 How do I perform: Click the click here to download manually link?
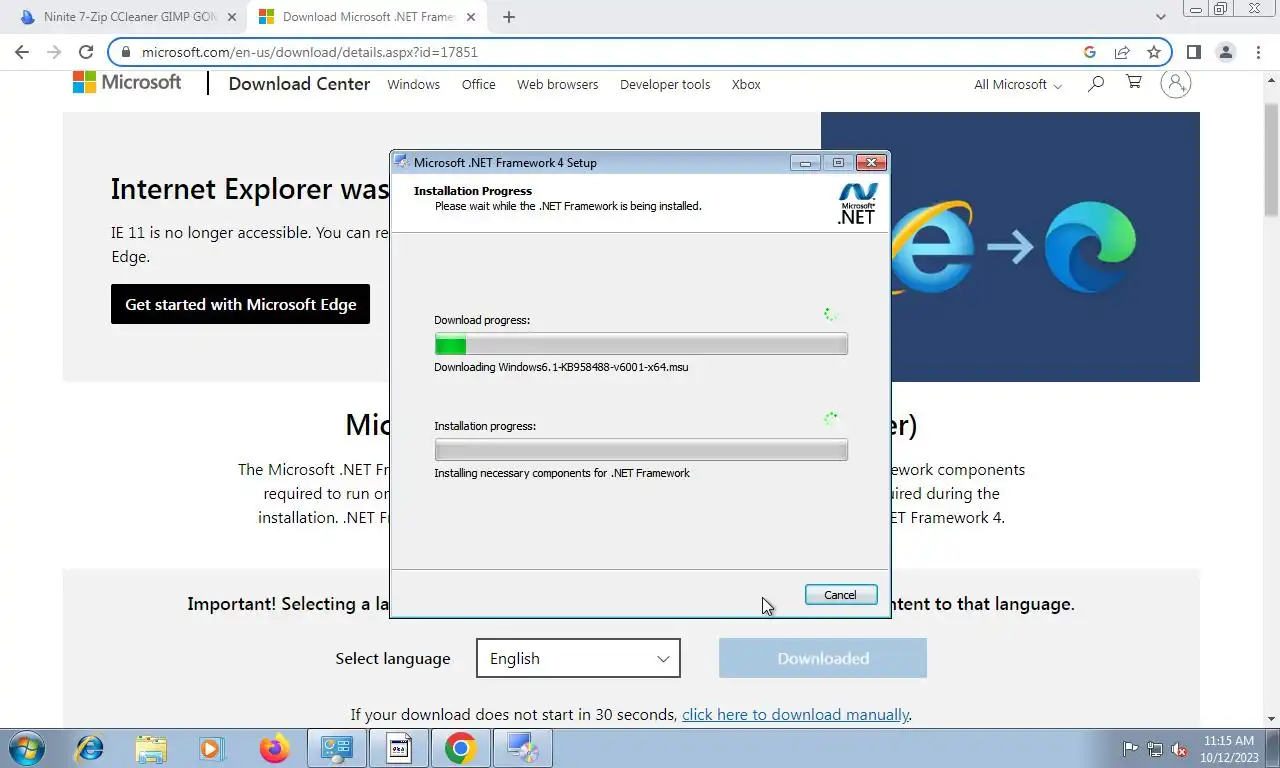pyautogui.click(x=795, y=715)
